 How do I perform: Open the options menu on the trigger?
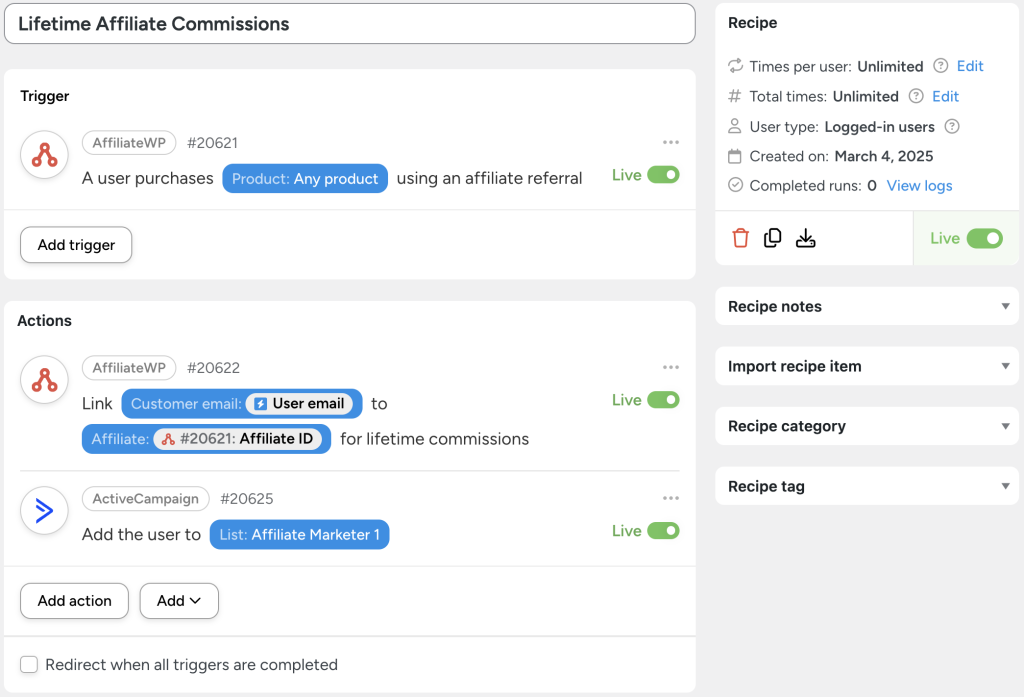[x=671, y=142]
